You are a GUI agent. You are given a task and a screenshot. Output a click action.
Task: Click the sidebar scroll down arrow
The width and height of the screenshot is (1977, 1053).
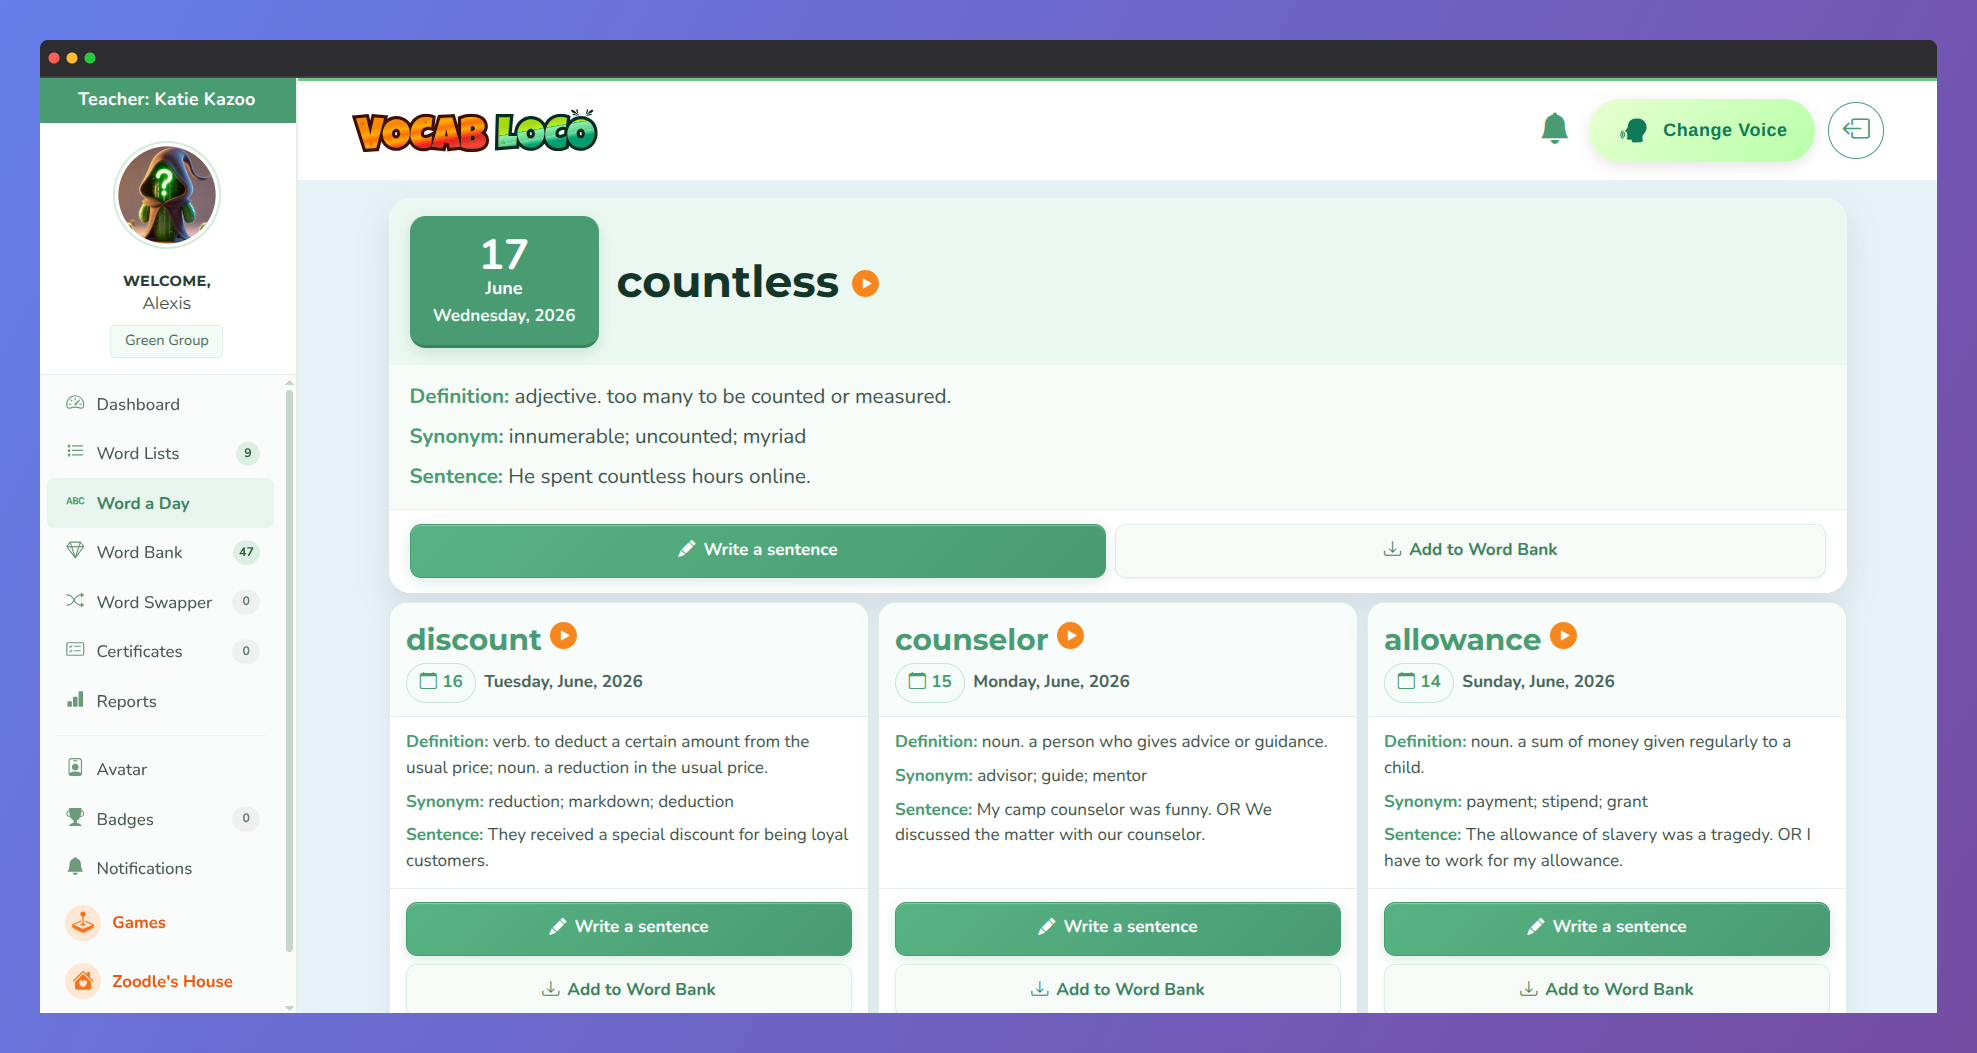coord(289,1007)
